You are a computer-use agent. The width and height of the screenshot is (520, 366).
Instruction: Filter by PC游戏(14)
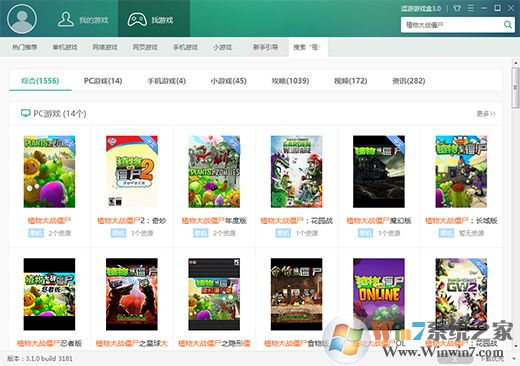pyautogui.click(x=103, y=81)
